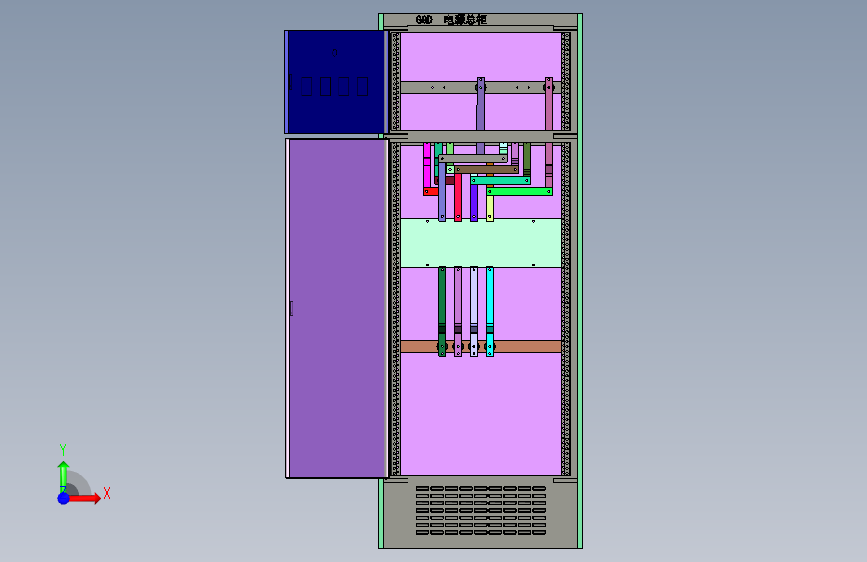The height and width of the screenshot is (562, 867).
Task: Select the magenta vertical busbar
Action: 426,165
